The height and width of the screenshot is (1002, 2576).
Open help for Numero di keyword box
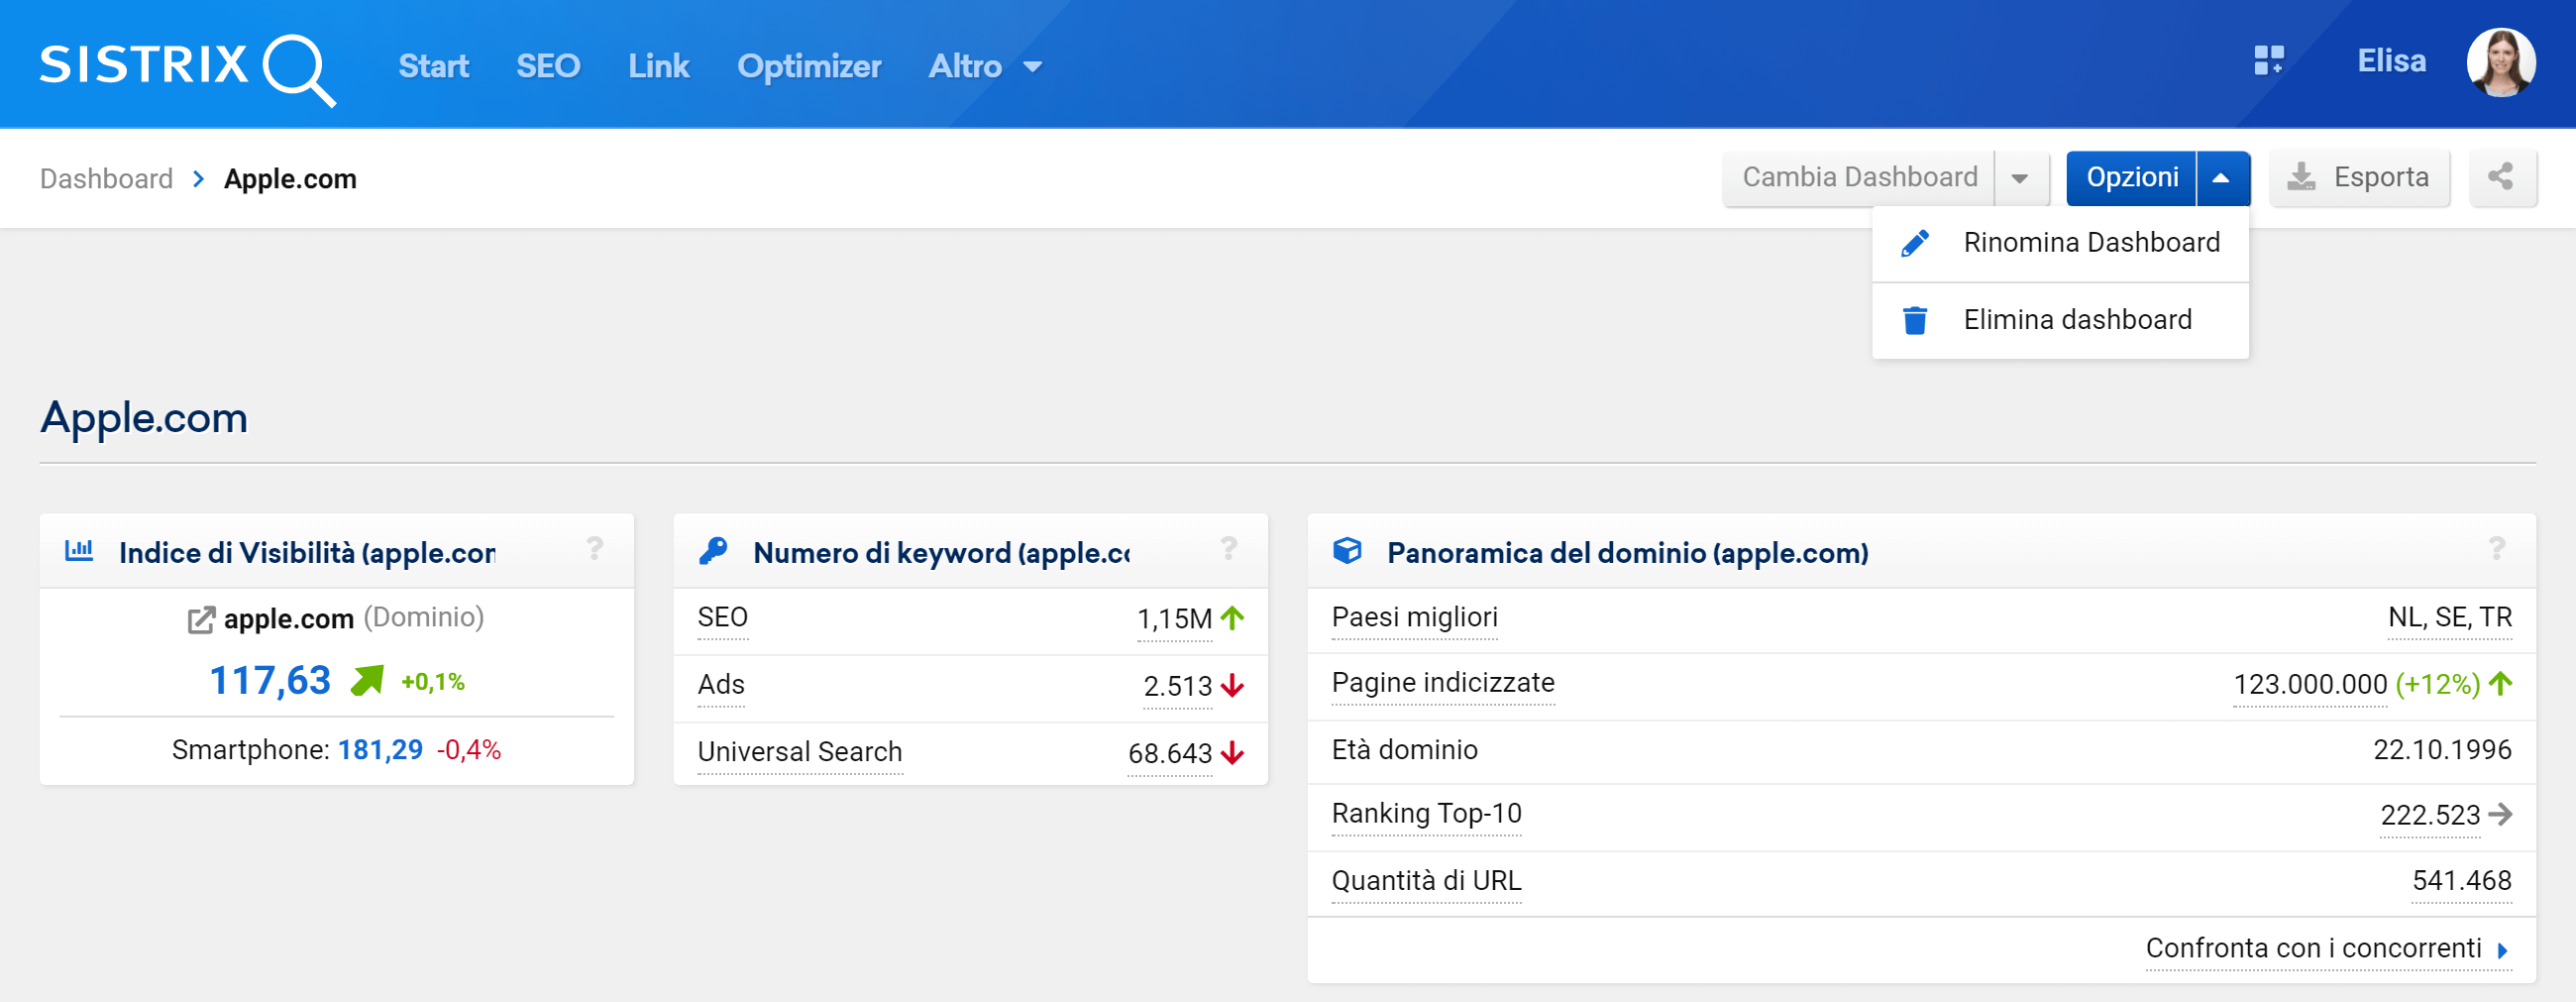click(x=1229, y=548)
